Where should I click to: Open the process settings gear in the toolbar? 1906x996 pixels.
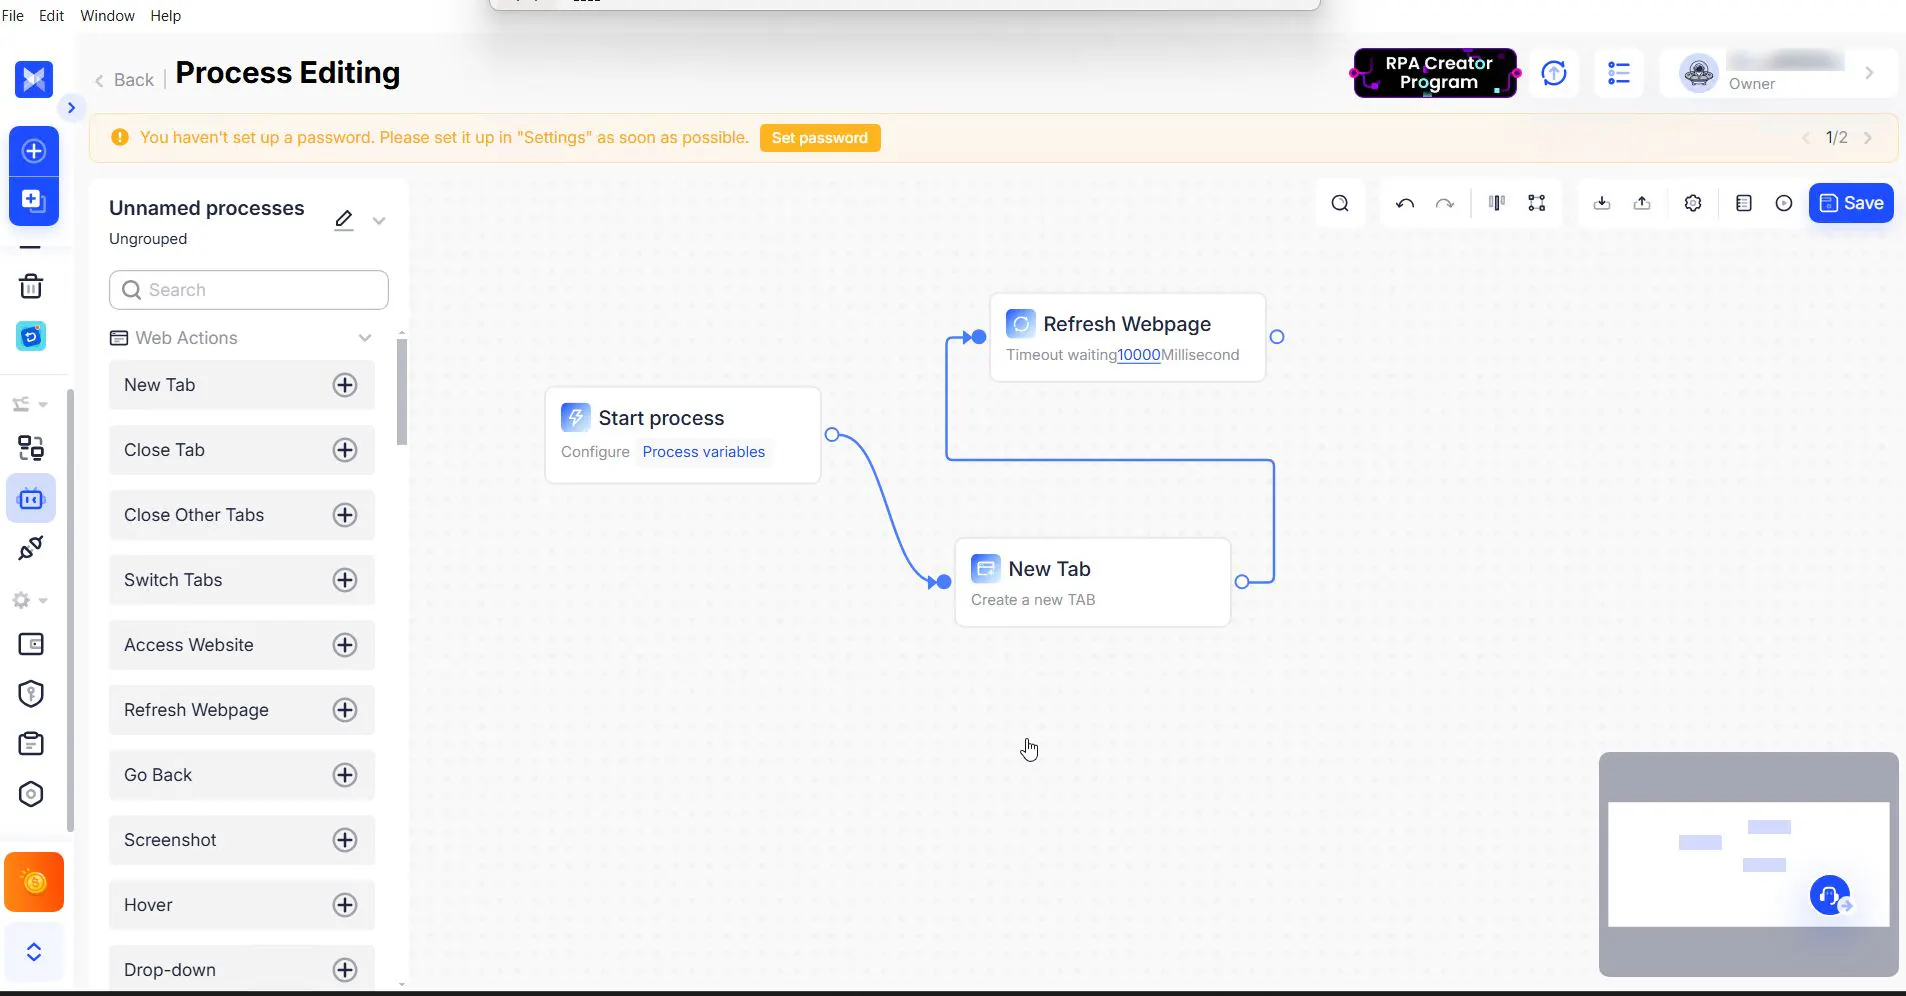click(1693, 203)
